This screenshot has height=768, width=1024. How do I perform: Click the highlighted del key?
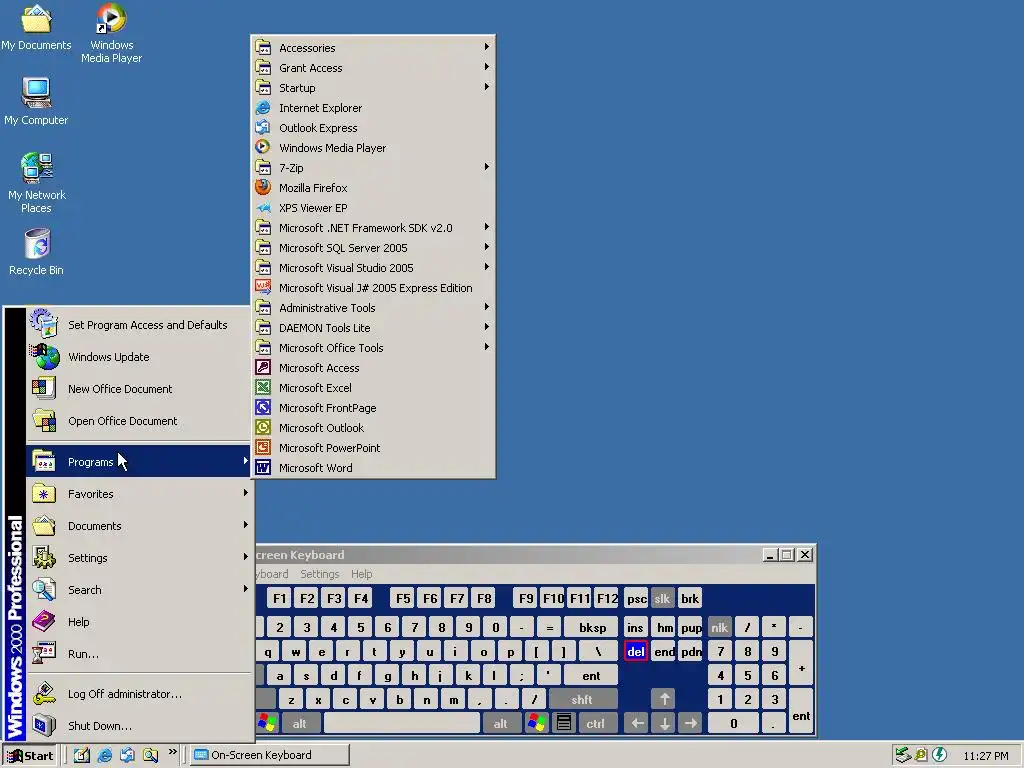click(635, 651)
